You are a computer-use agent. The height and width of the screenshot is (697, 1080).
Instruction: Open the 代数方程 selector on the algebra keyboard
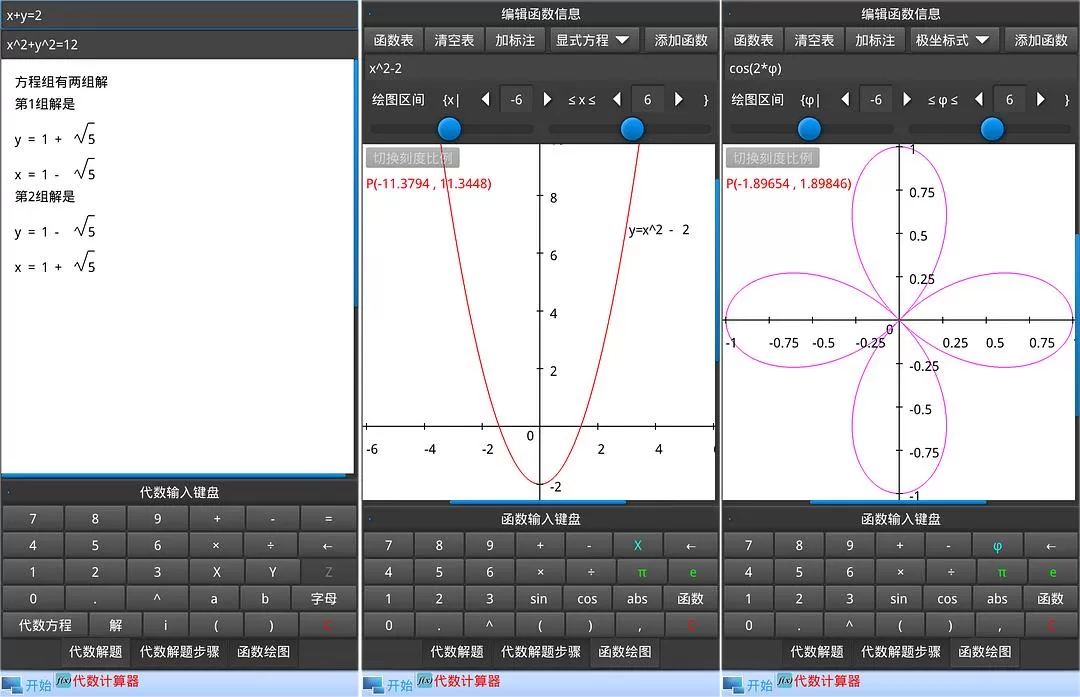tap(45, 625)
